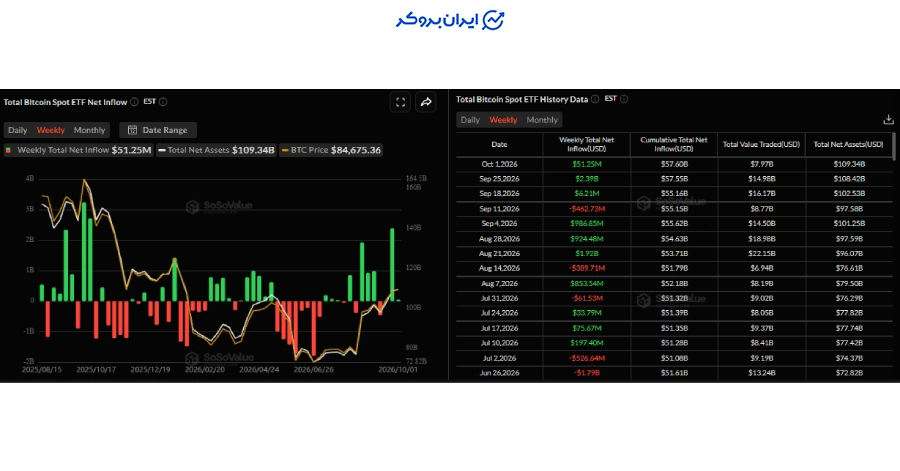Click the calendar icon in Date Range
Screen dimensions: 900x471
click(x=133, y=130)
